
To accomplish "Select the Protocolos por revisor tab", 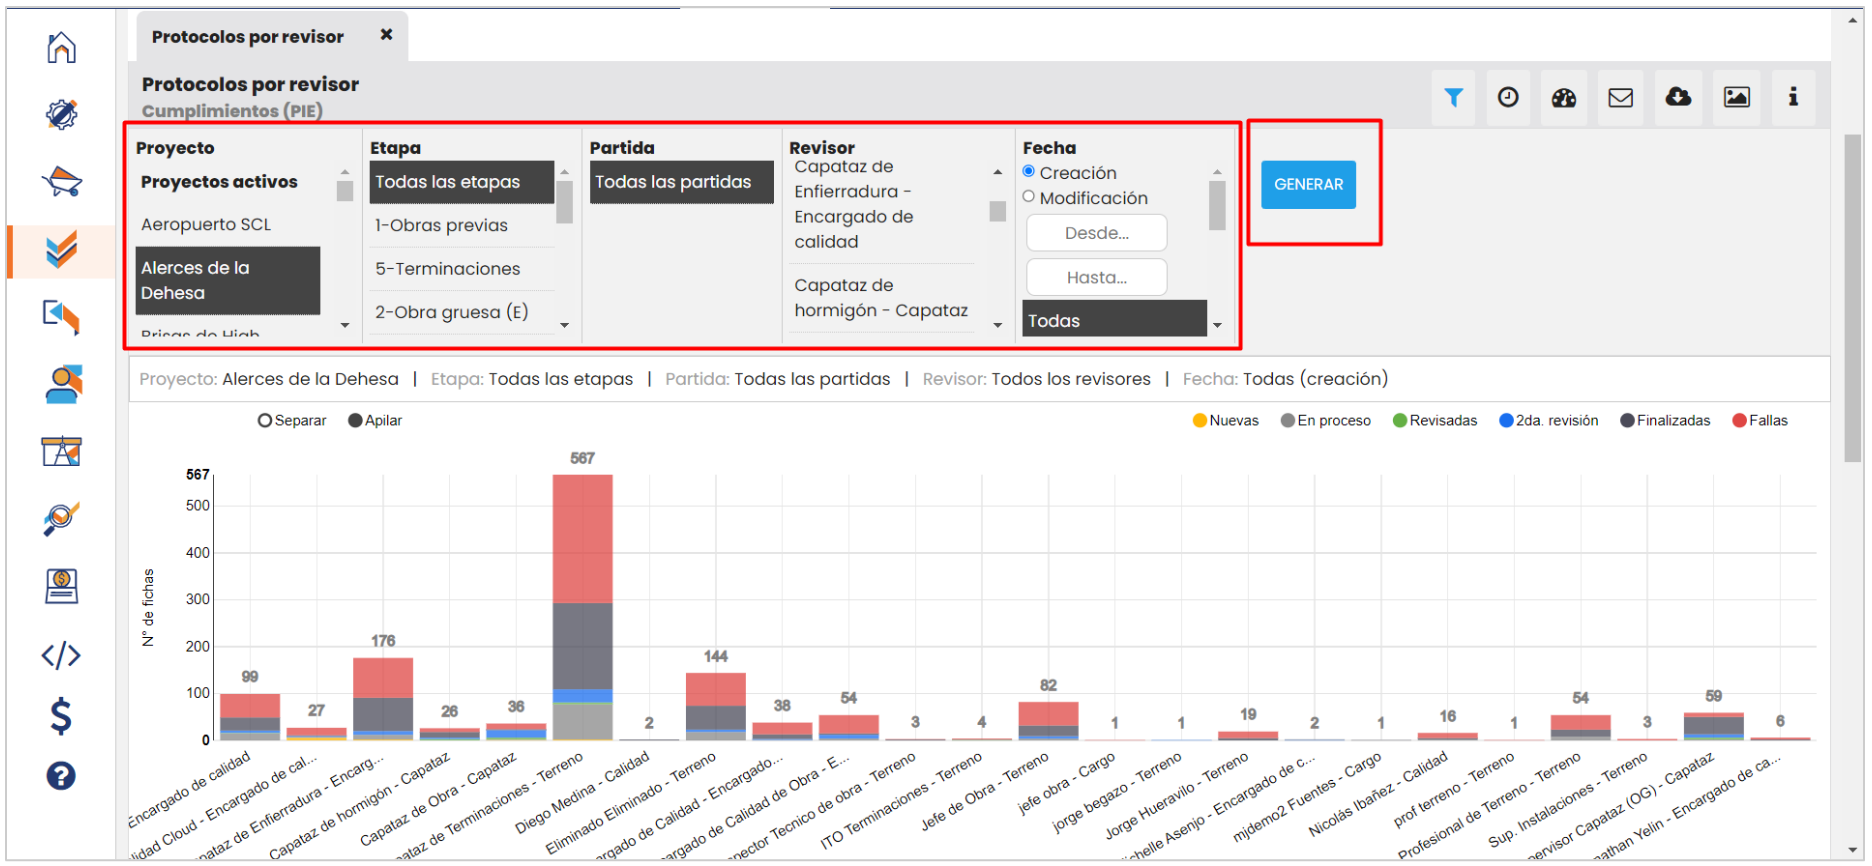I will (248, 37).
